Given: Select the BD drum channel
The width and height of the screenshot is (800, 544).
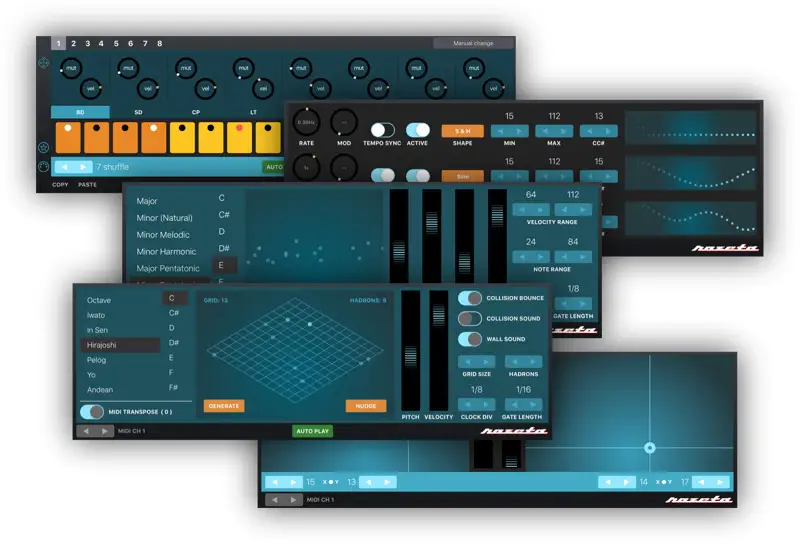Looking at the screenshot, I should (80, 112).
